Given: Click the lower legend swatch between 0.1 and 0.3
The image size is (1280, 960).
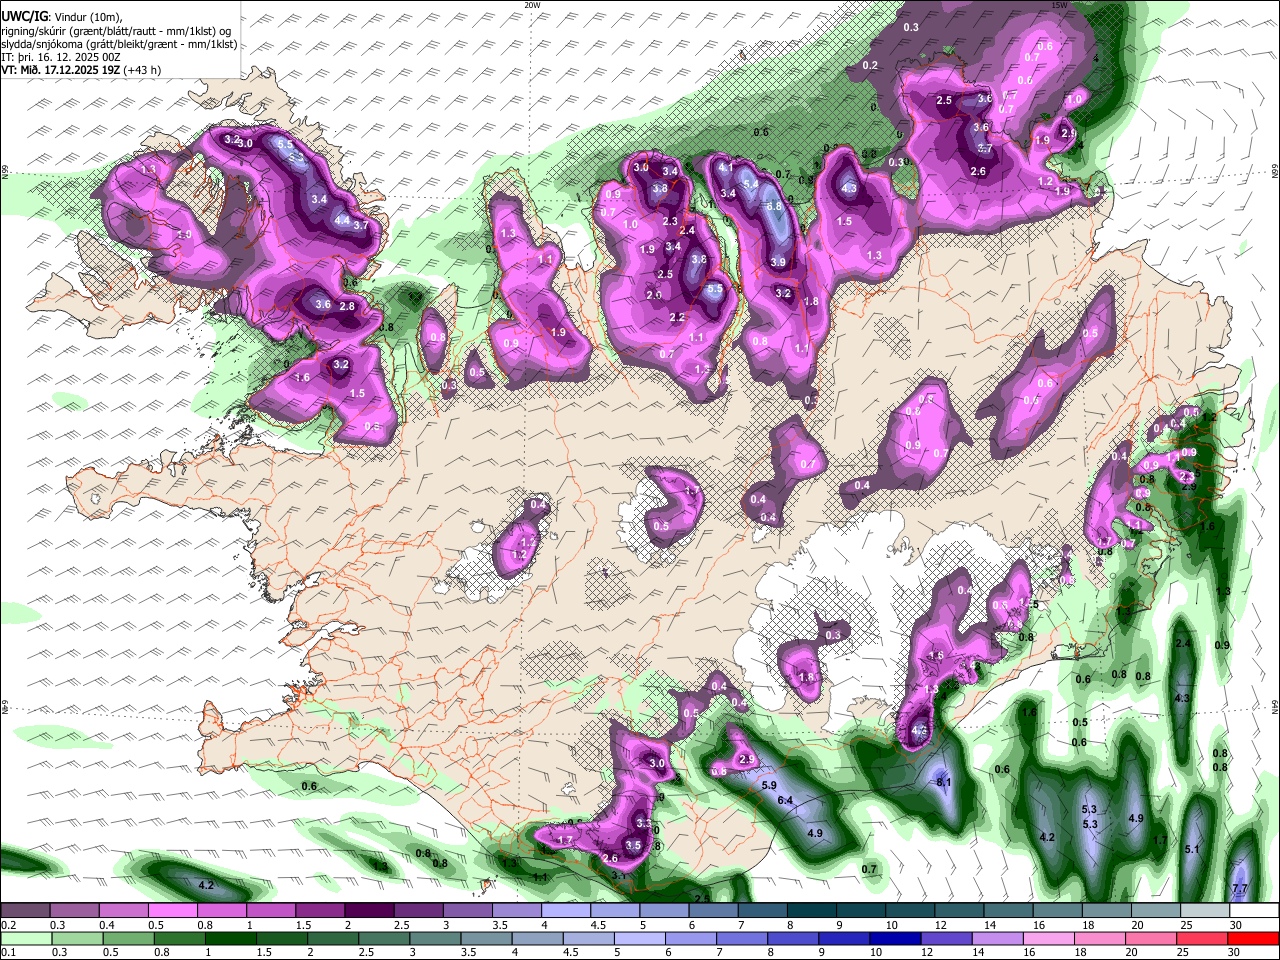Looking at the screenshot, I should [x=26, y=938].
